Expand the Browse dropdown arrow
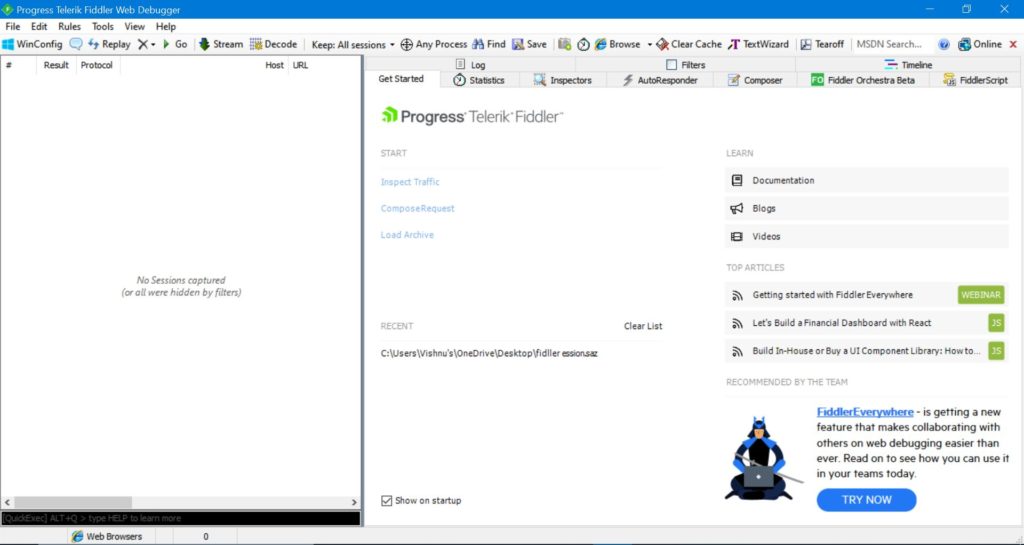1024x545 pixels. coord(649,44)
